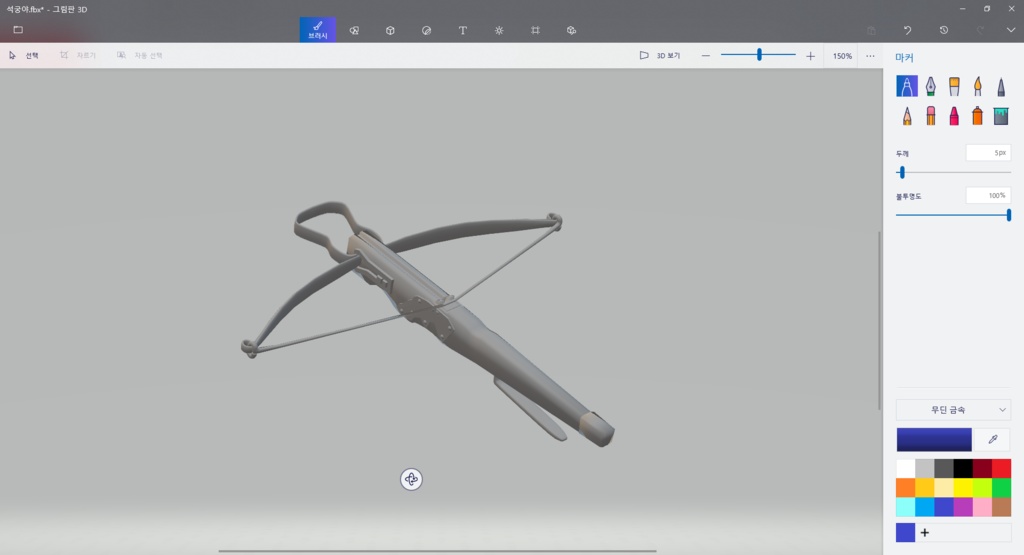Viewport: 1024px width, 555px height.
Task: Open the 무딘 금속 material dropdown
Action: [x=953, y=410]
